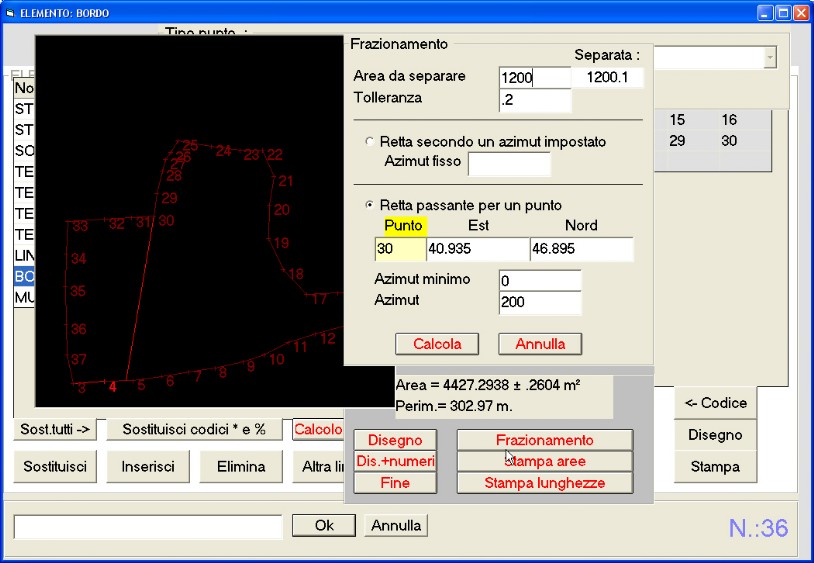This screenshot has height=563, width=814.
Task: Click point label 4 in drawing
Action: click(x=113, y=387)
